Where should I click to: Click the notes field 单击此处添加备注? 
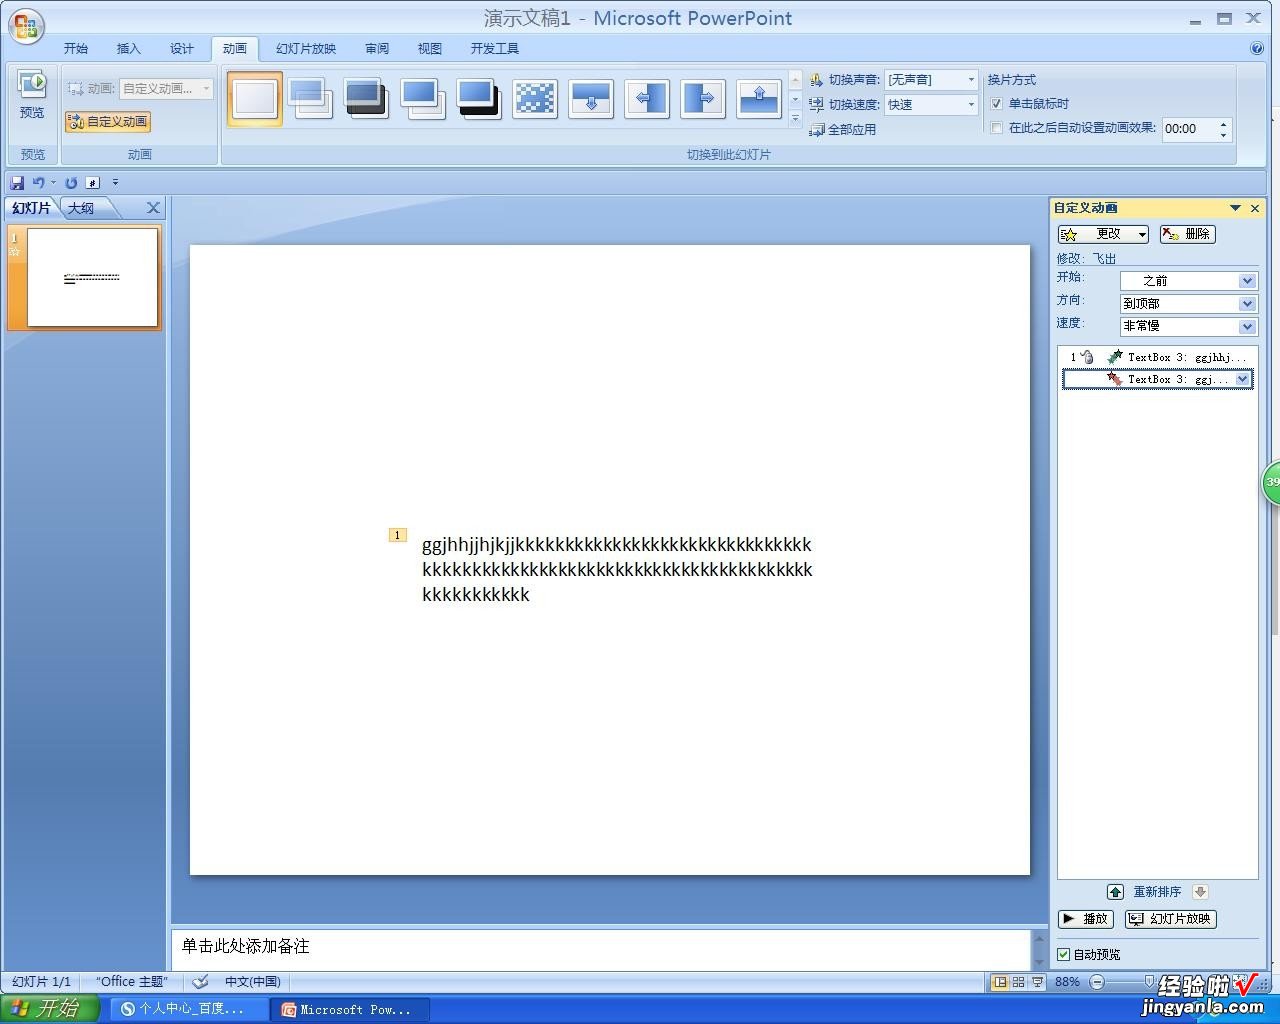pyautogui.click(x=600, y=946)
